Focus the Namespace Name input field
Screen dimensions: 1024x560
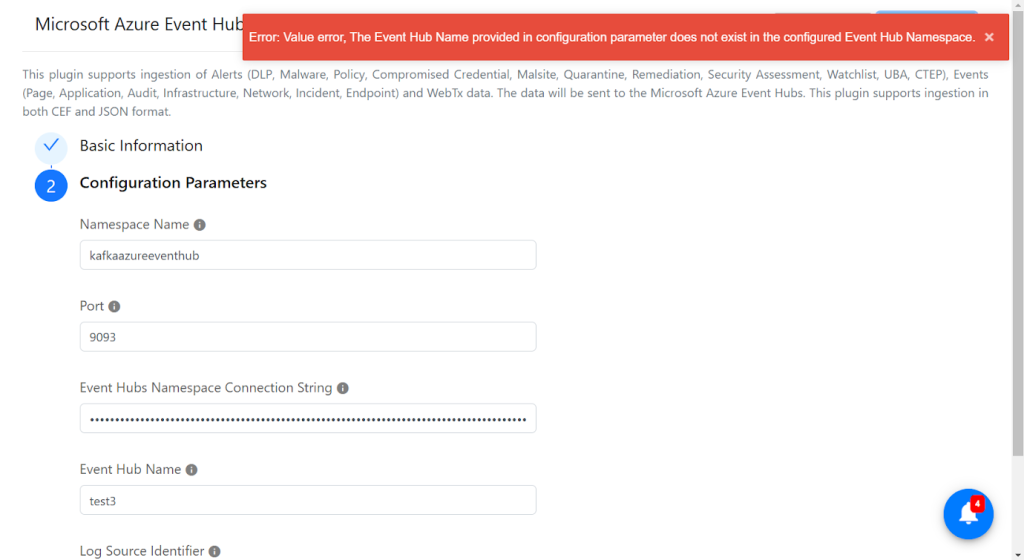coord(308,255)
